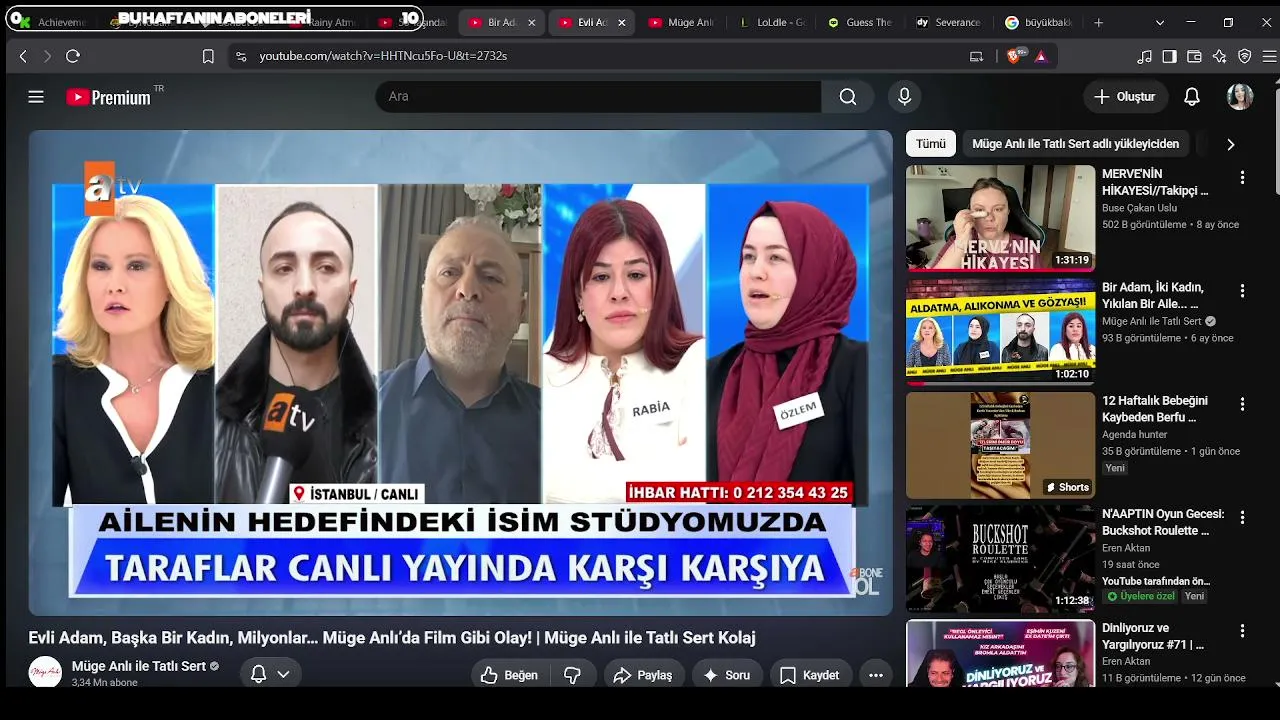
Task: Click the "3,34 Mn abone" subscriber count
Action: (106, 683)
